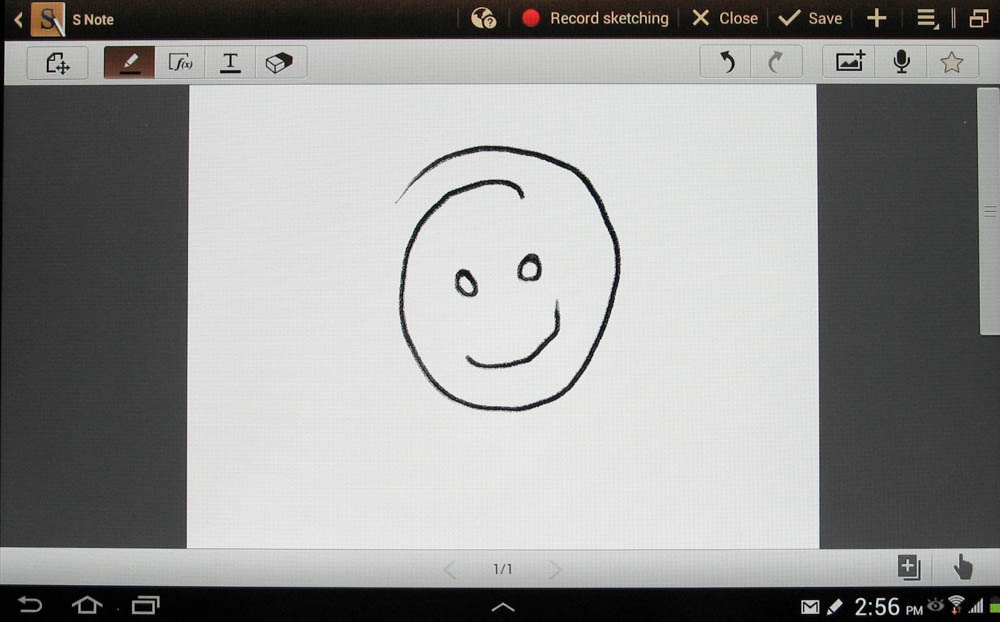Undo the last stroke
Viewport: 1000px width, 622px height.
tap(727, 62)
